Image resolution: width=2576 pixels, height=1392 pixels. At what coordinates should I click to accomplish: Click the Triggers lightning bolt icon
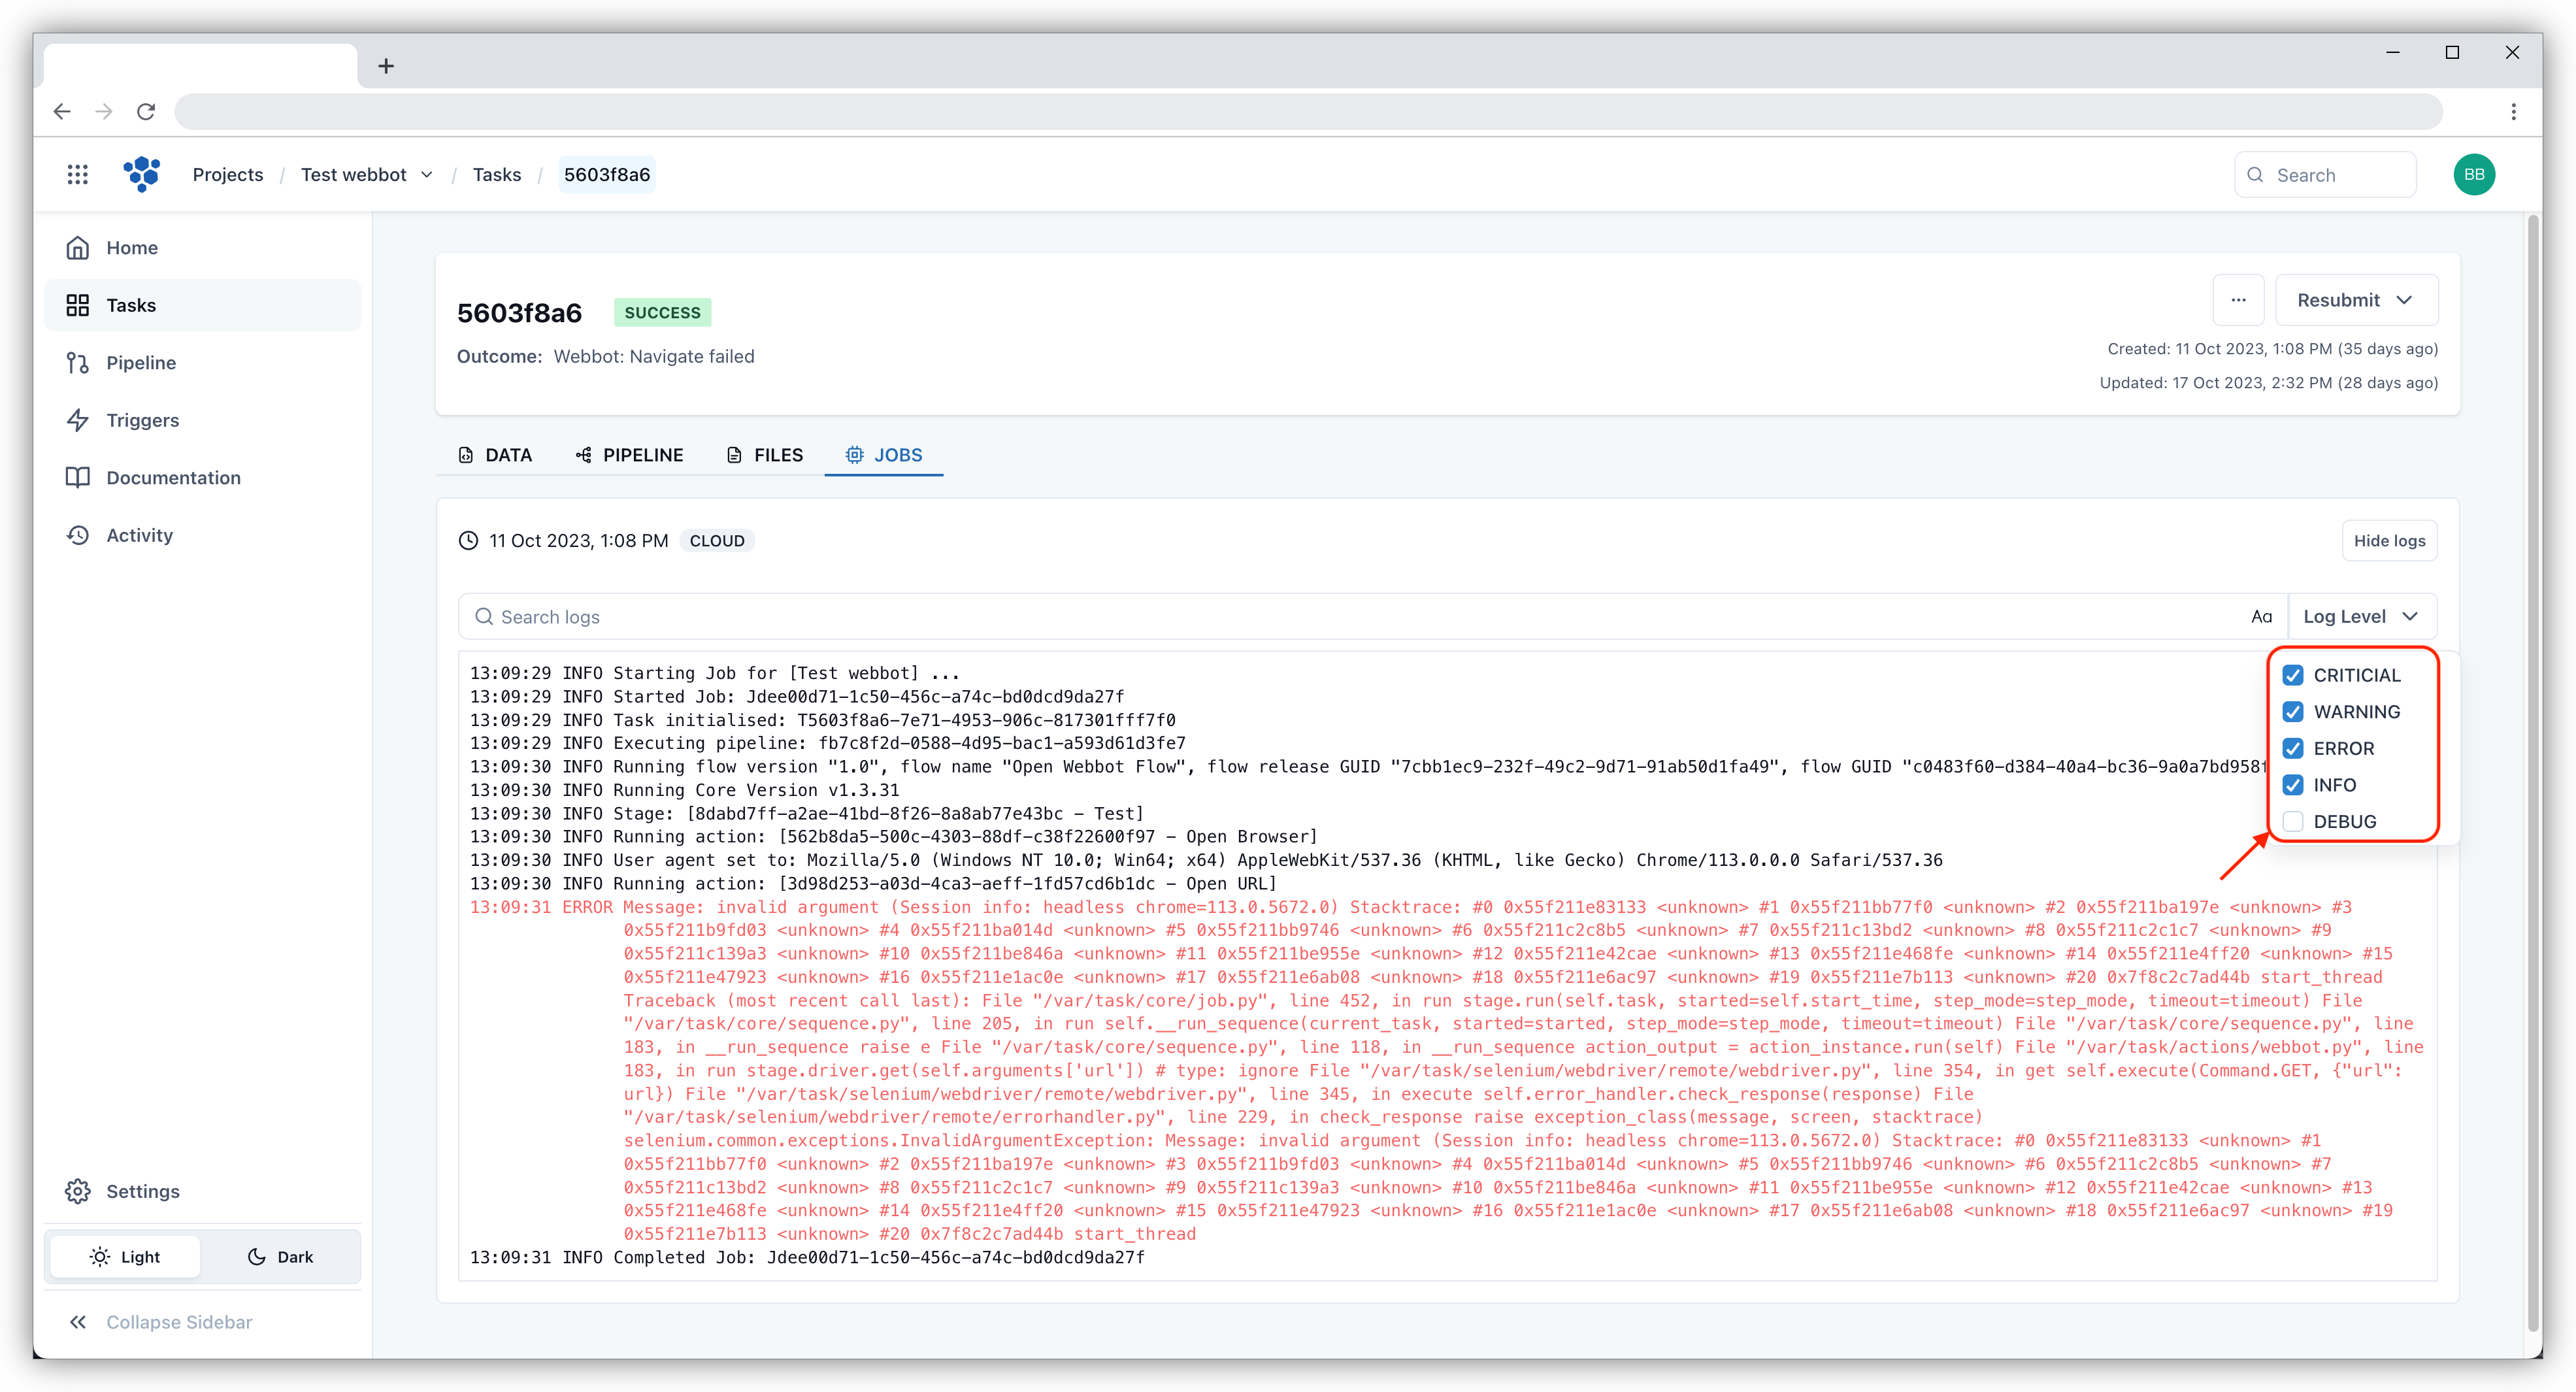point(78,420)
